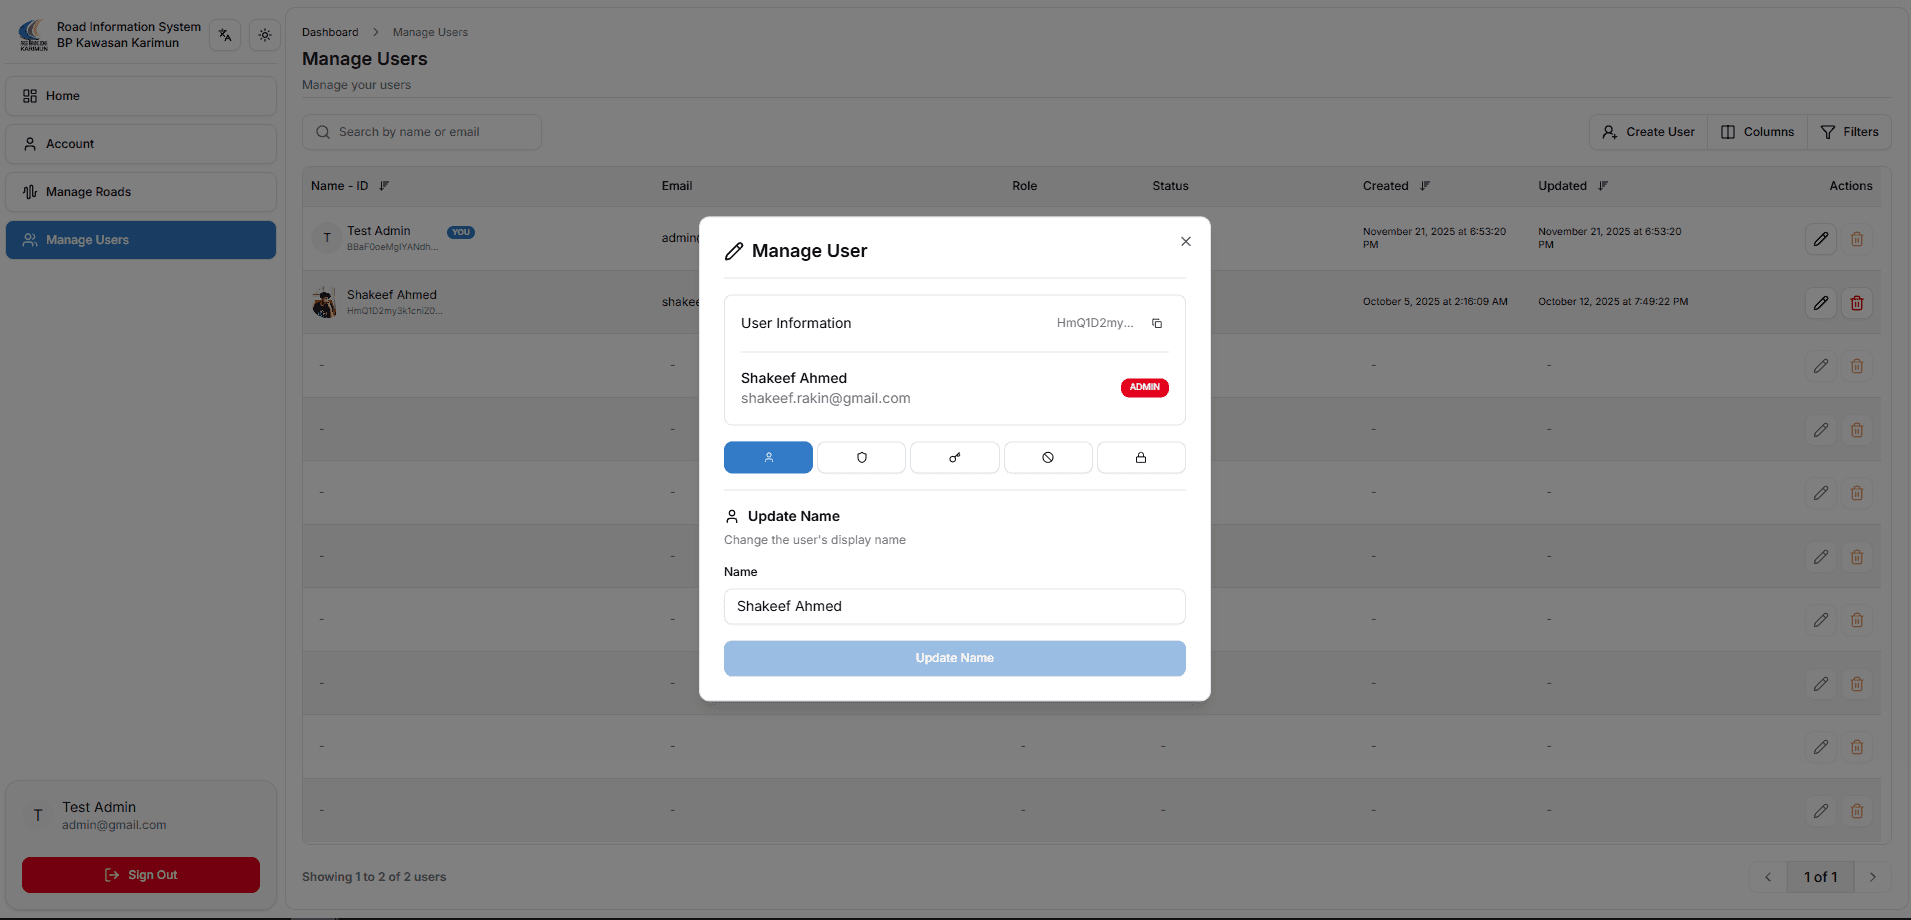Open the key password tab in the modal
The image size is (1911, 920).
954,457
